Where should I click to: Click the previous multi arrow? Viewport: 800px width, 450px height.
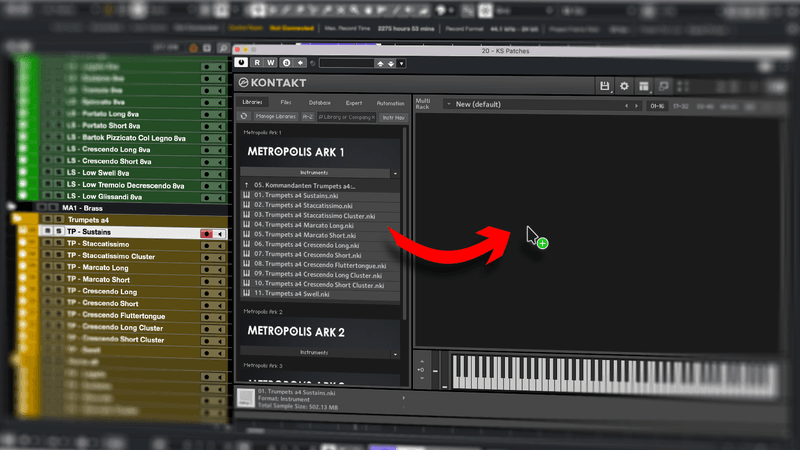coord(627,106)
